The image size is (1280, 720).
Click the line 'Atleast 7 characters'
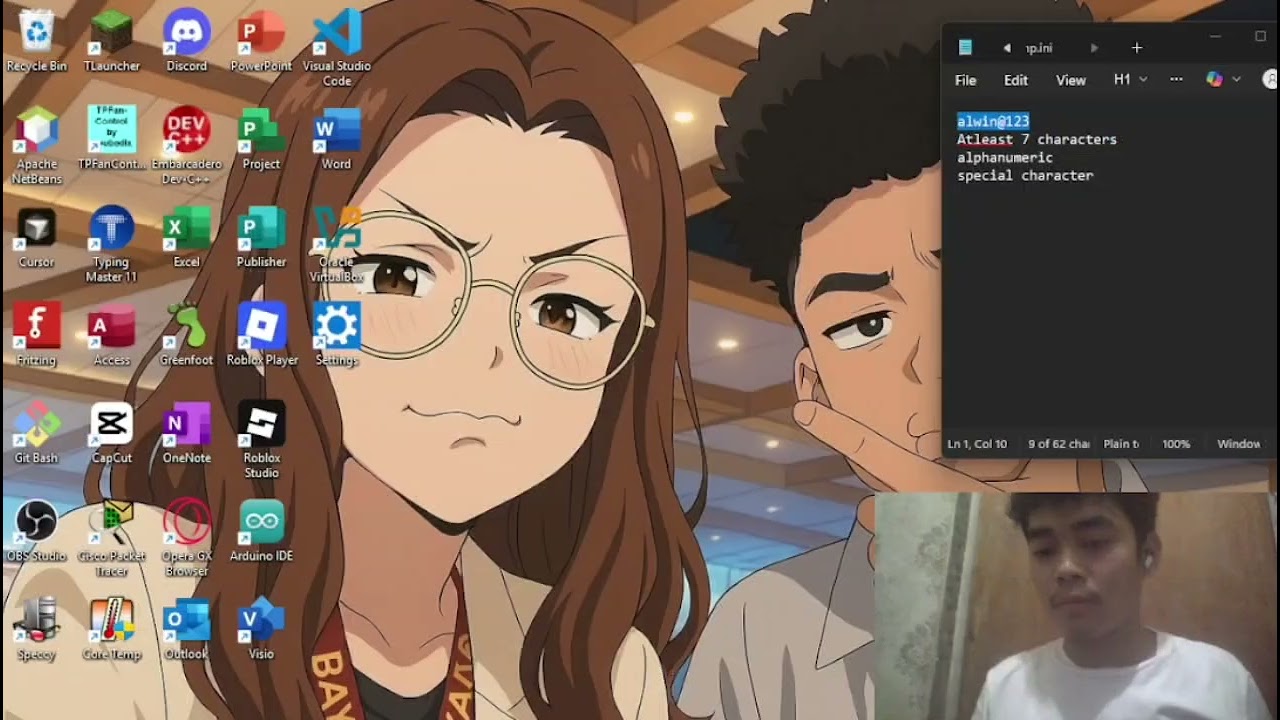coord(1037,140)
